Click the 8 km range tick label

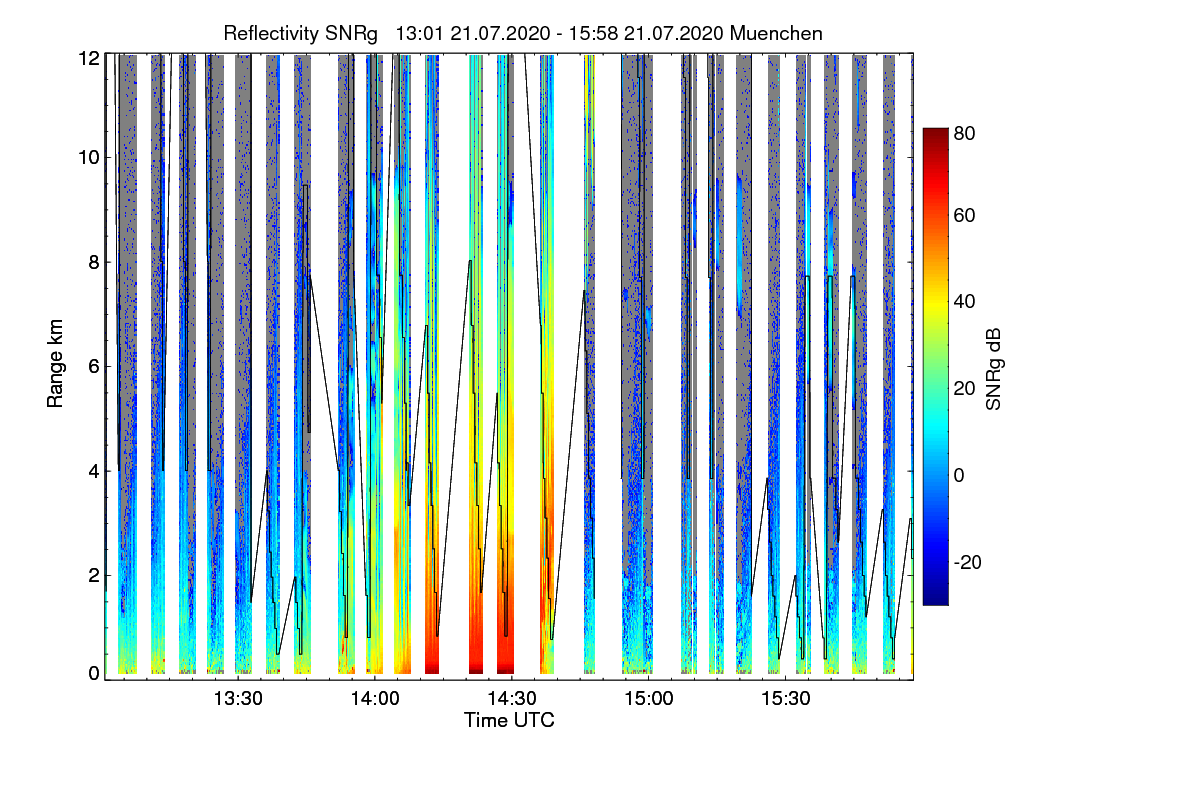tap(94, 262)
